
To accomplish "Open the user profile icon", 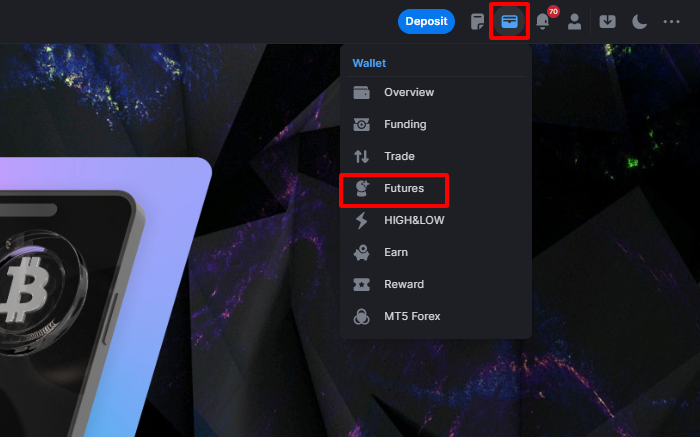I will 575,21.
